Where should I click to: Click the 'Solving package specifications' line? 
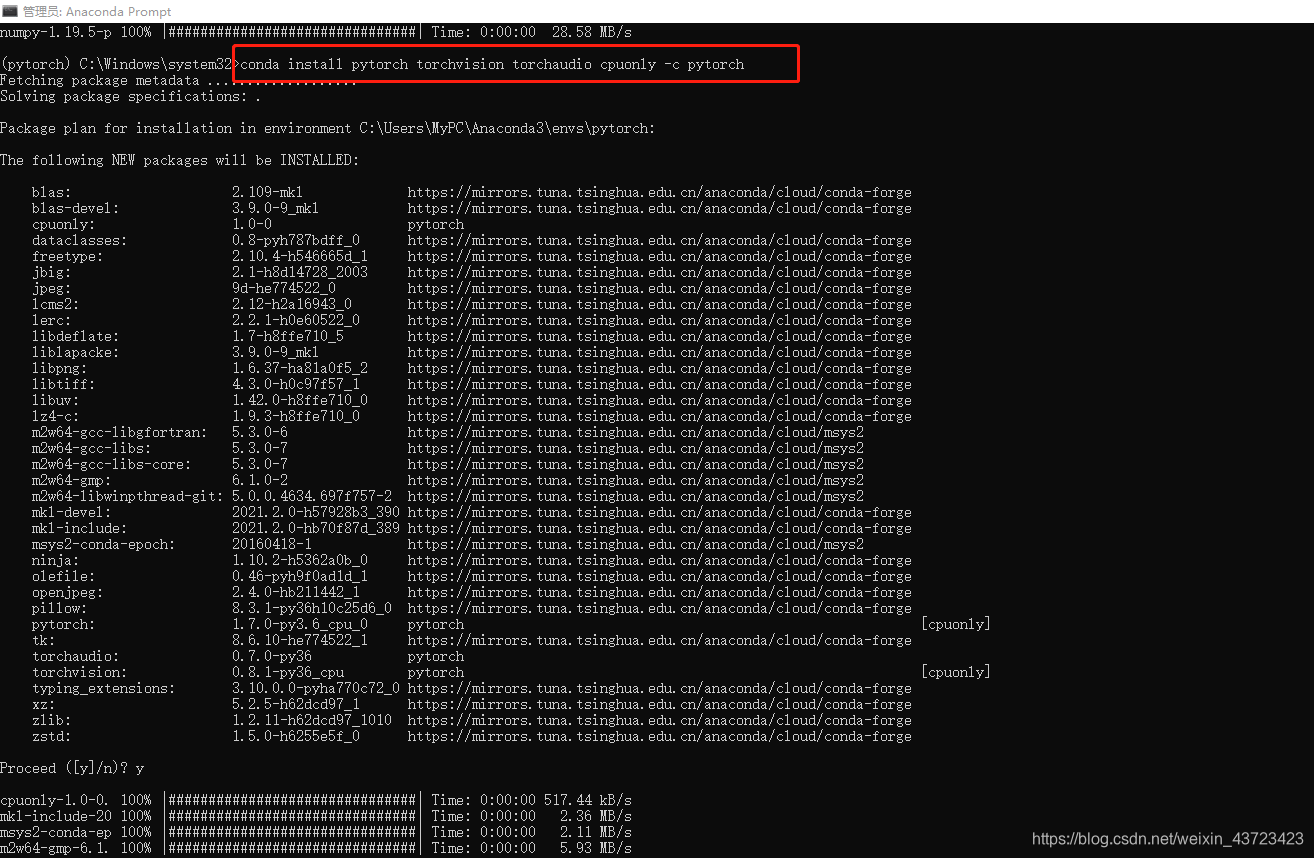tap(130, 96)
